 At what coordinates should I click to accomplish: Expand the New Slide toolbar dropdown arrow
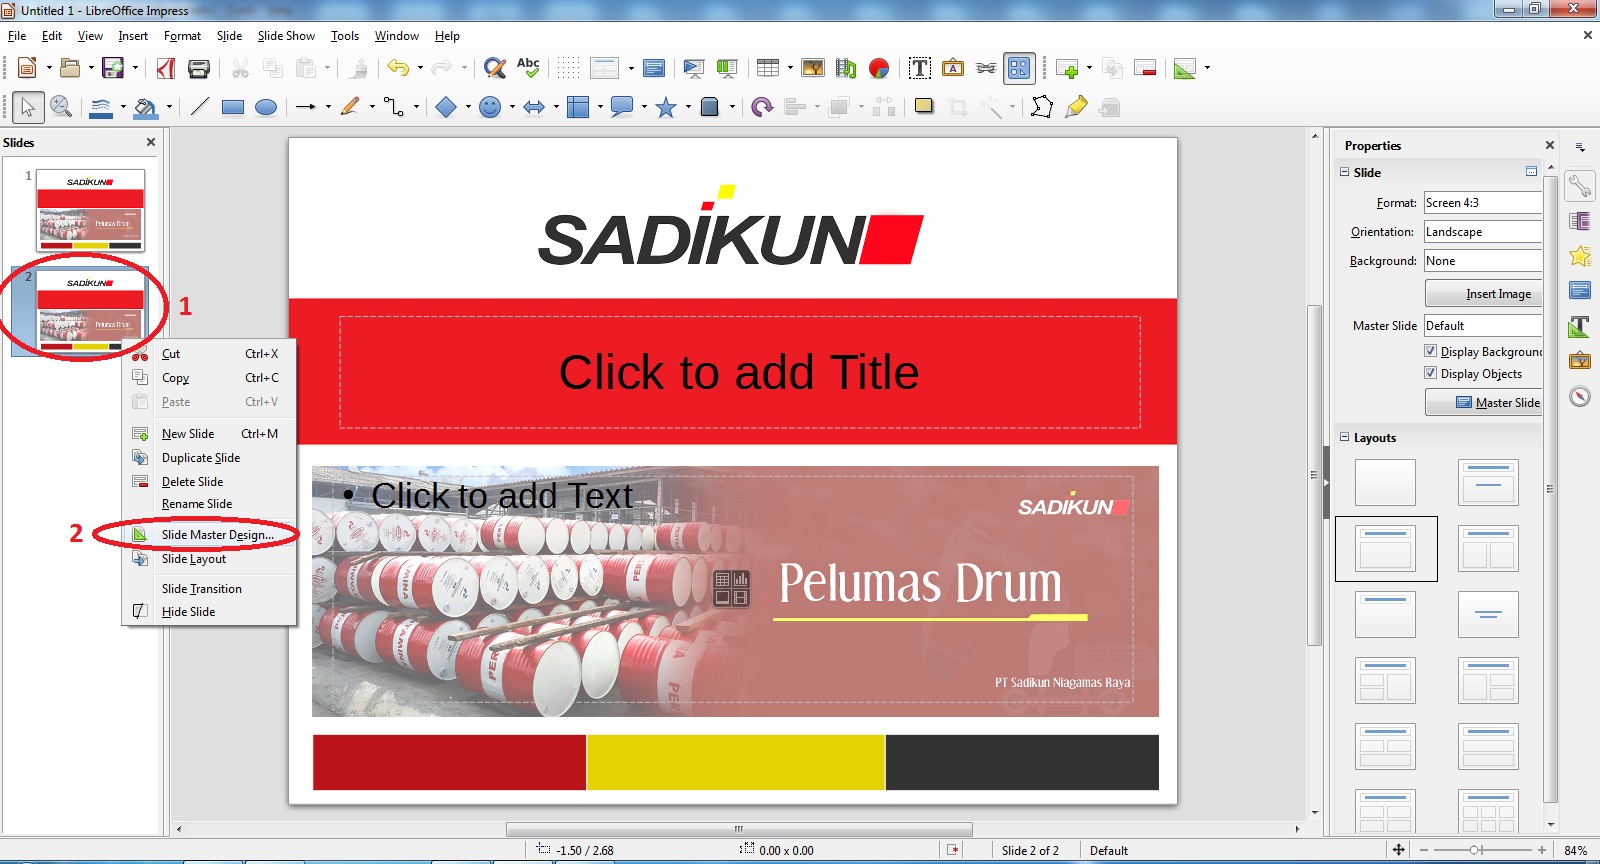[x=1089, y=68]
